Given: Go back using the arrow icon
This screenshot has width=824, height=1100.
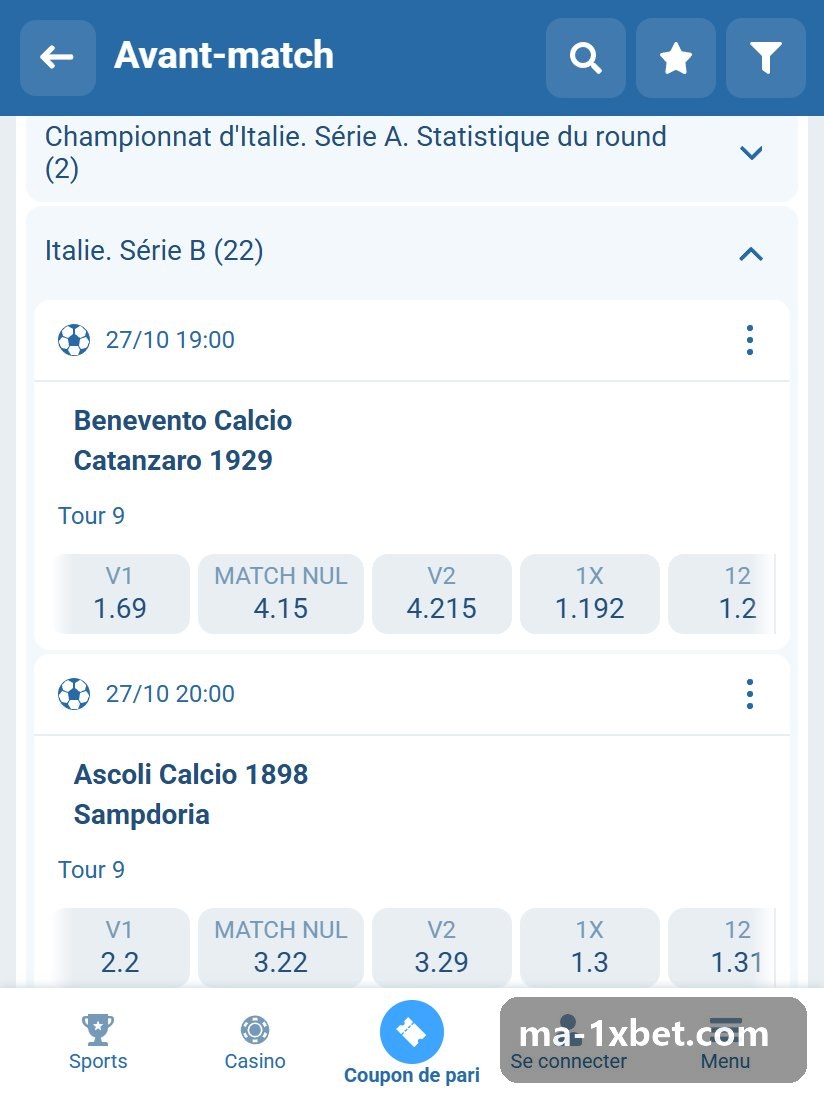Looking at the screenshot, I should coord(58,58).
